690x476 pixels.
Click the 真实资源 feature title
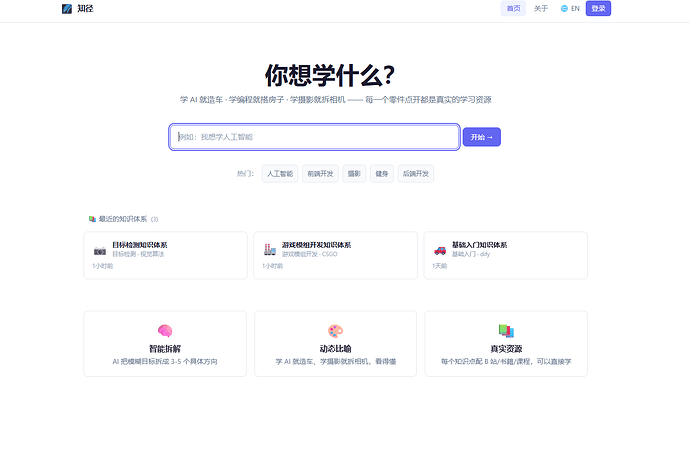pos(506,349)
